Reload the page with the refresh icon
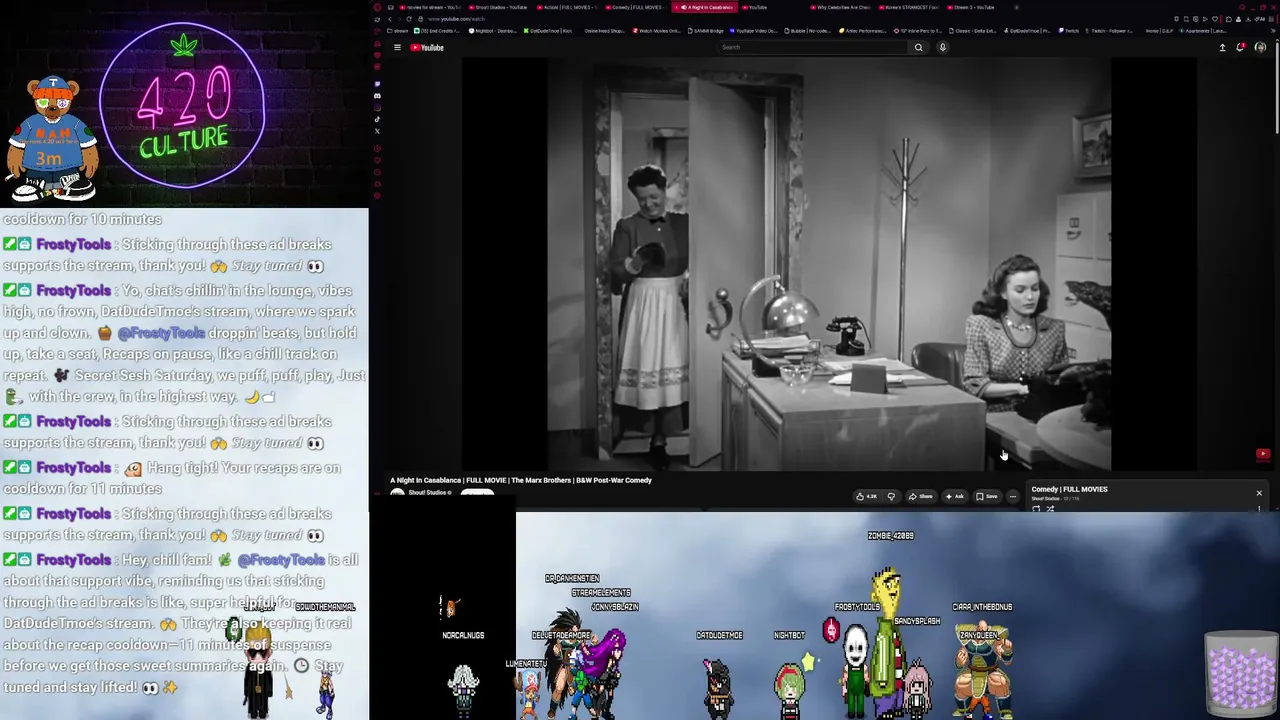 (410, 19)
